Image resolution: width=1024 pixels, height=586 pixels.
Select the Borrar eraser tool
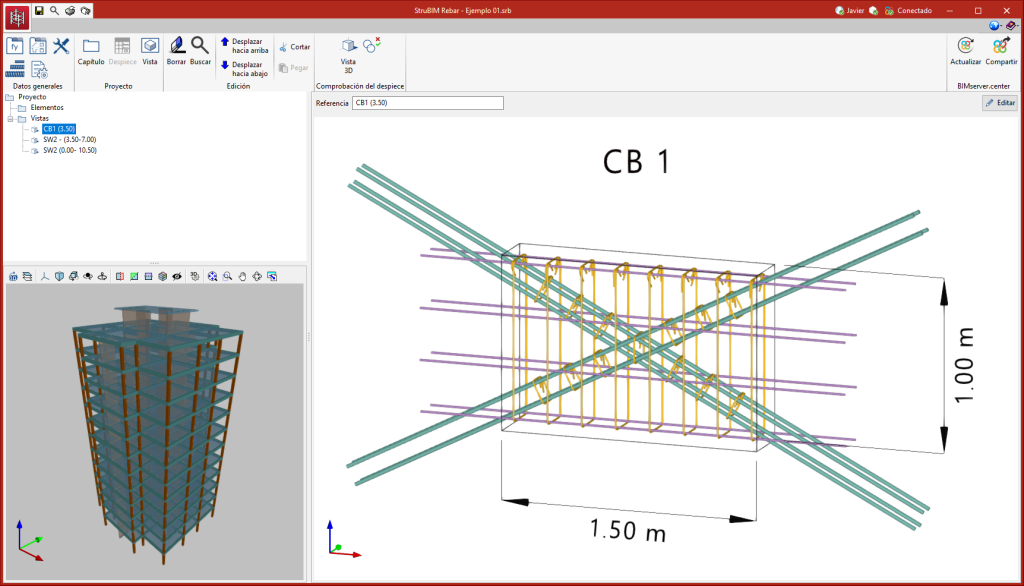pyautogui.click(x=176, y=52)
